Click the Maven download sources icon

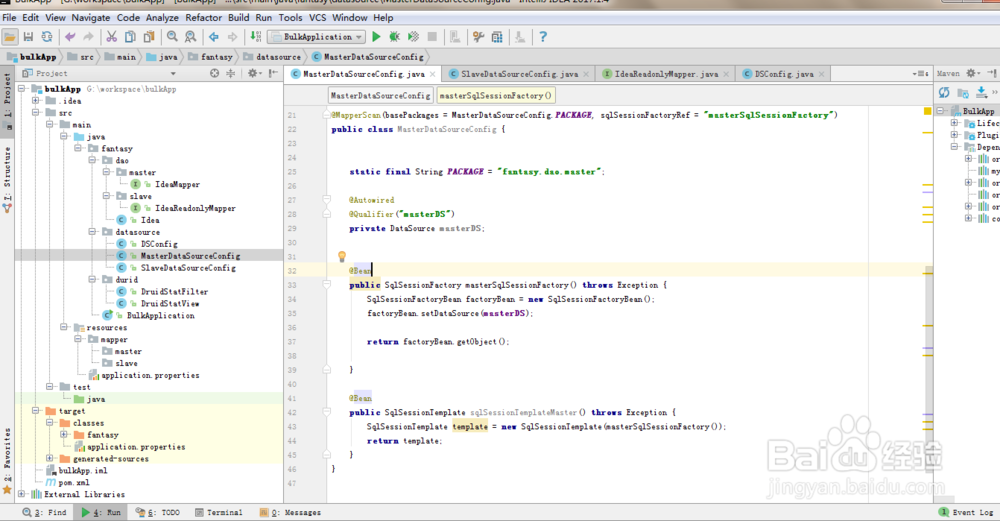(982, 93)
